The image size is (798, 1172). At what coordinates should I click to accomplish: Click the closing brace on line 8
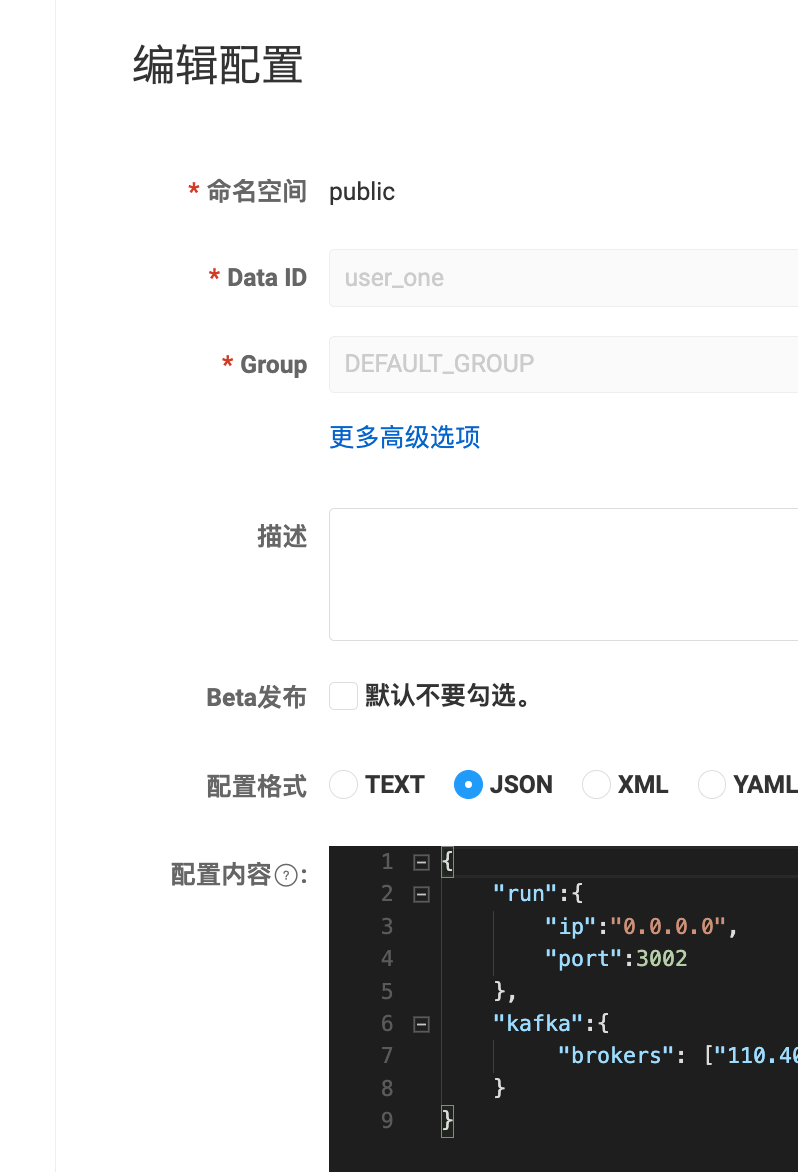pyautogui.click(x=499, y=1088)
